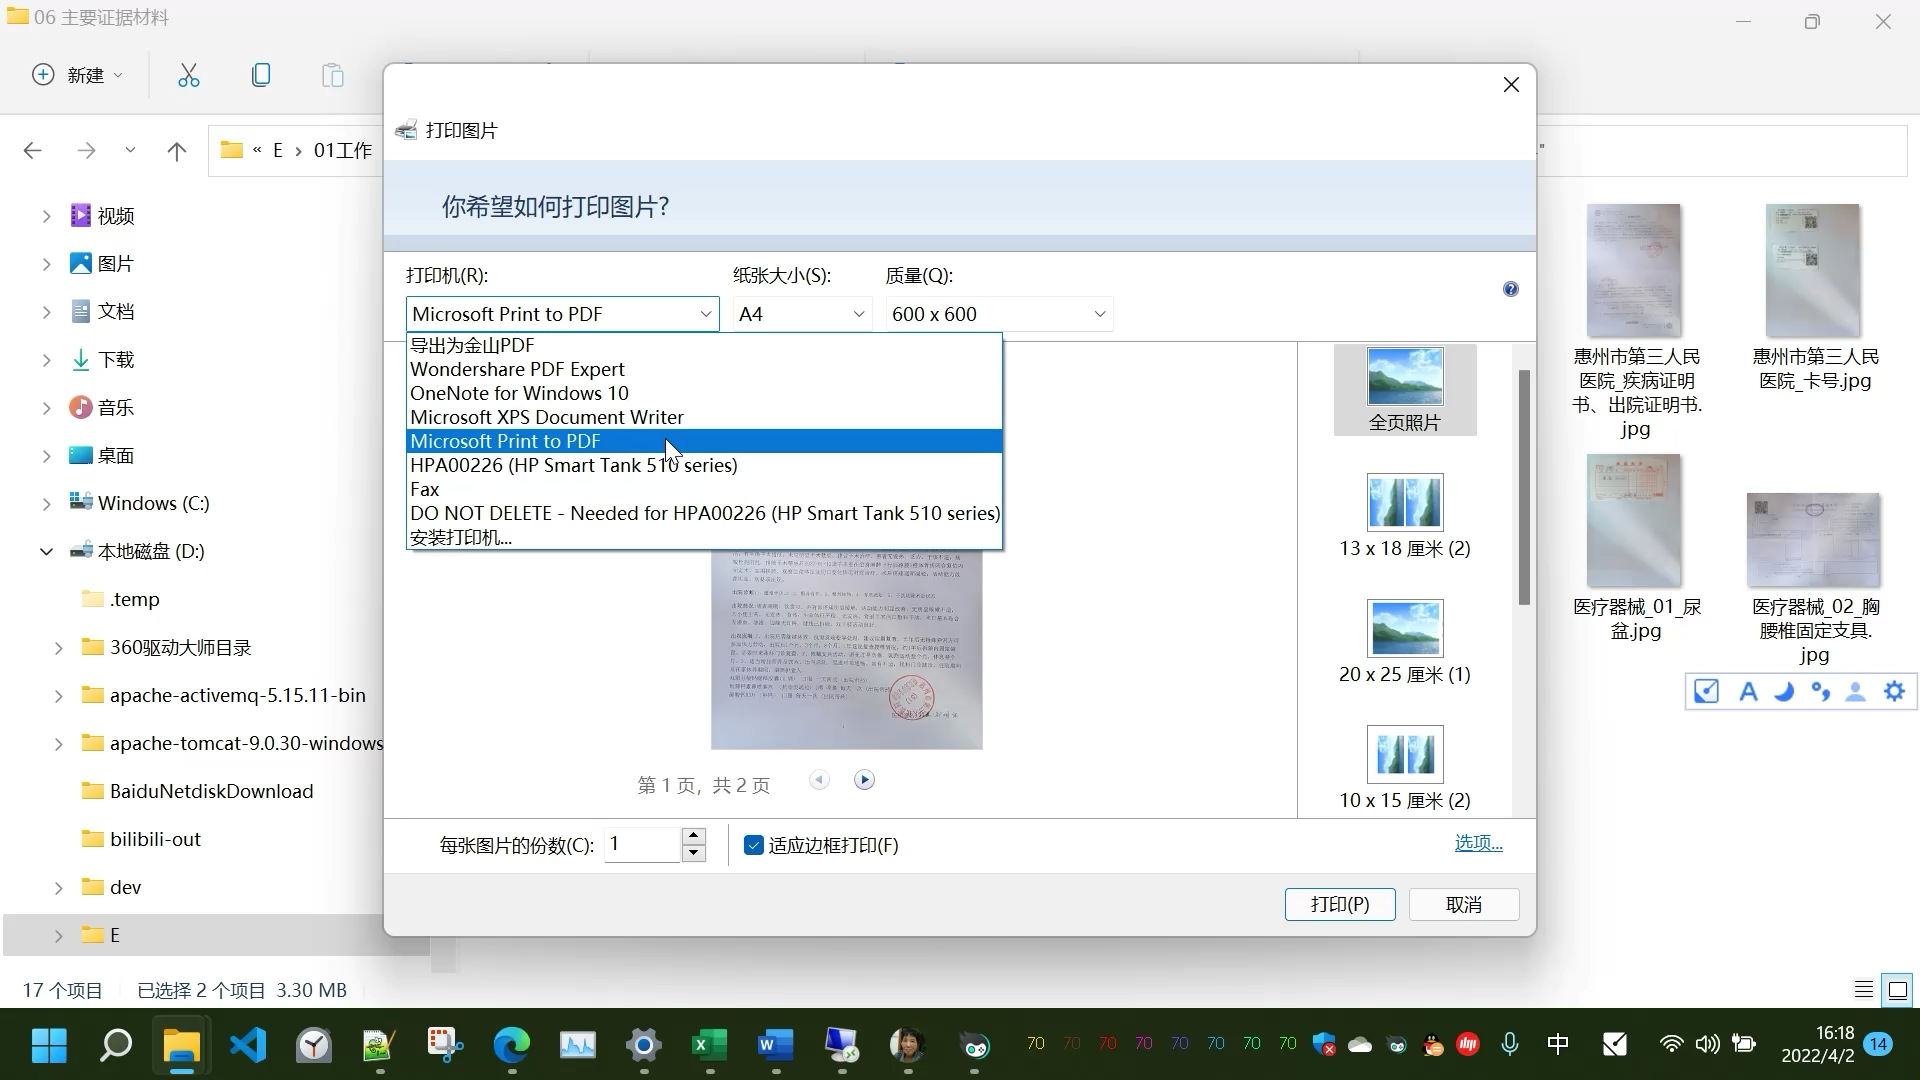Open the Options (选项) link
The width and height of the screenshot is (1920, 1080).
pyautogui.click(x=1478, y=843)
